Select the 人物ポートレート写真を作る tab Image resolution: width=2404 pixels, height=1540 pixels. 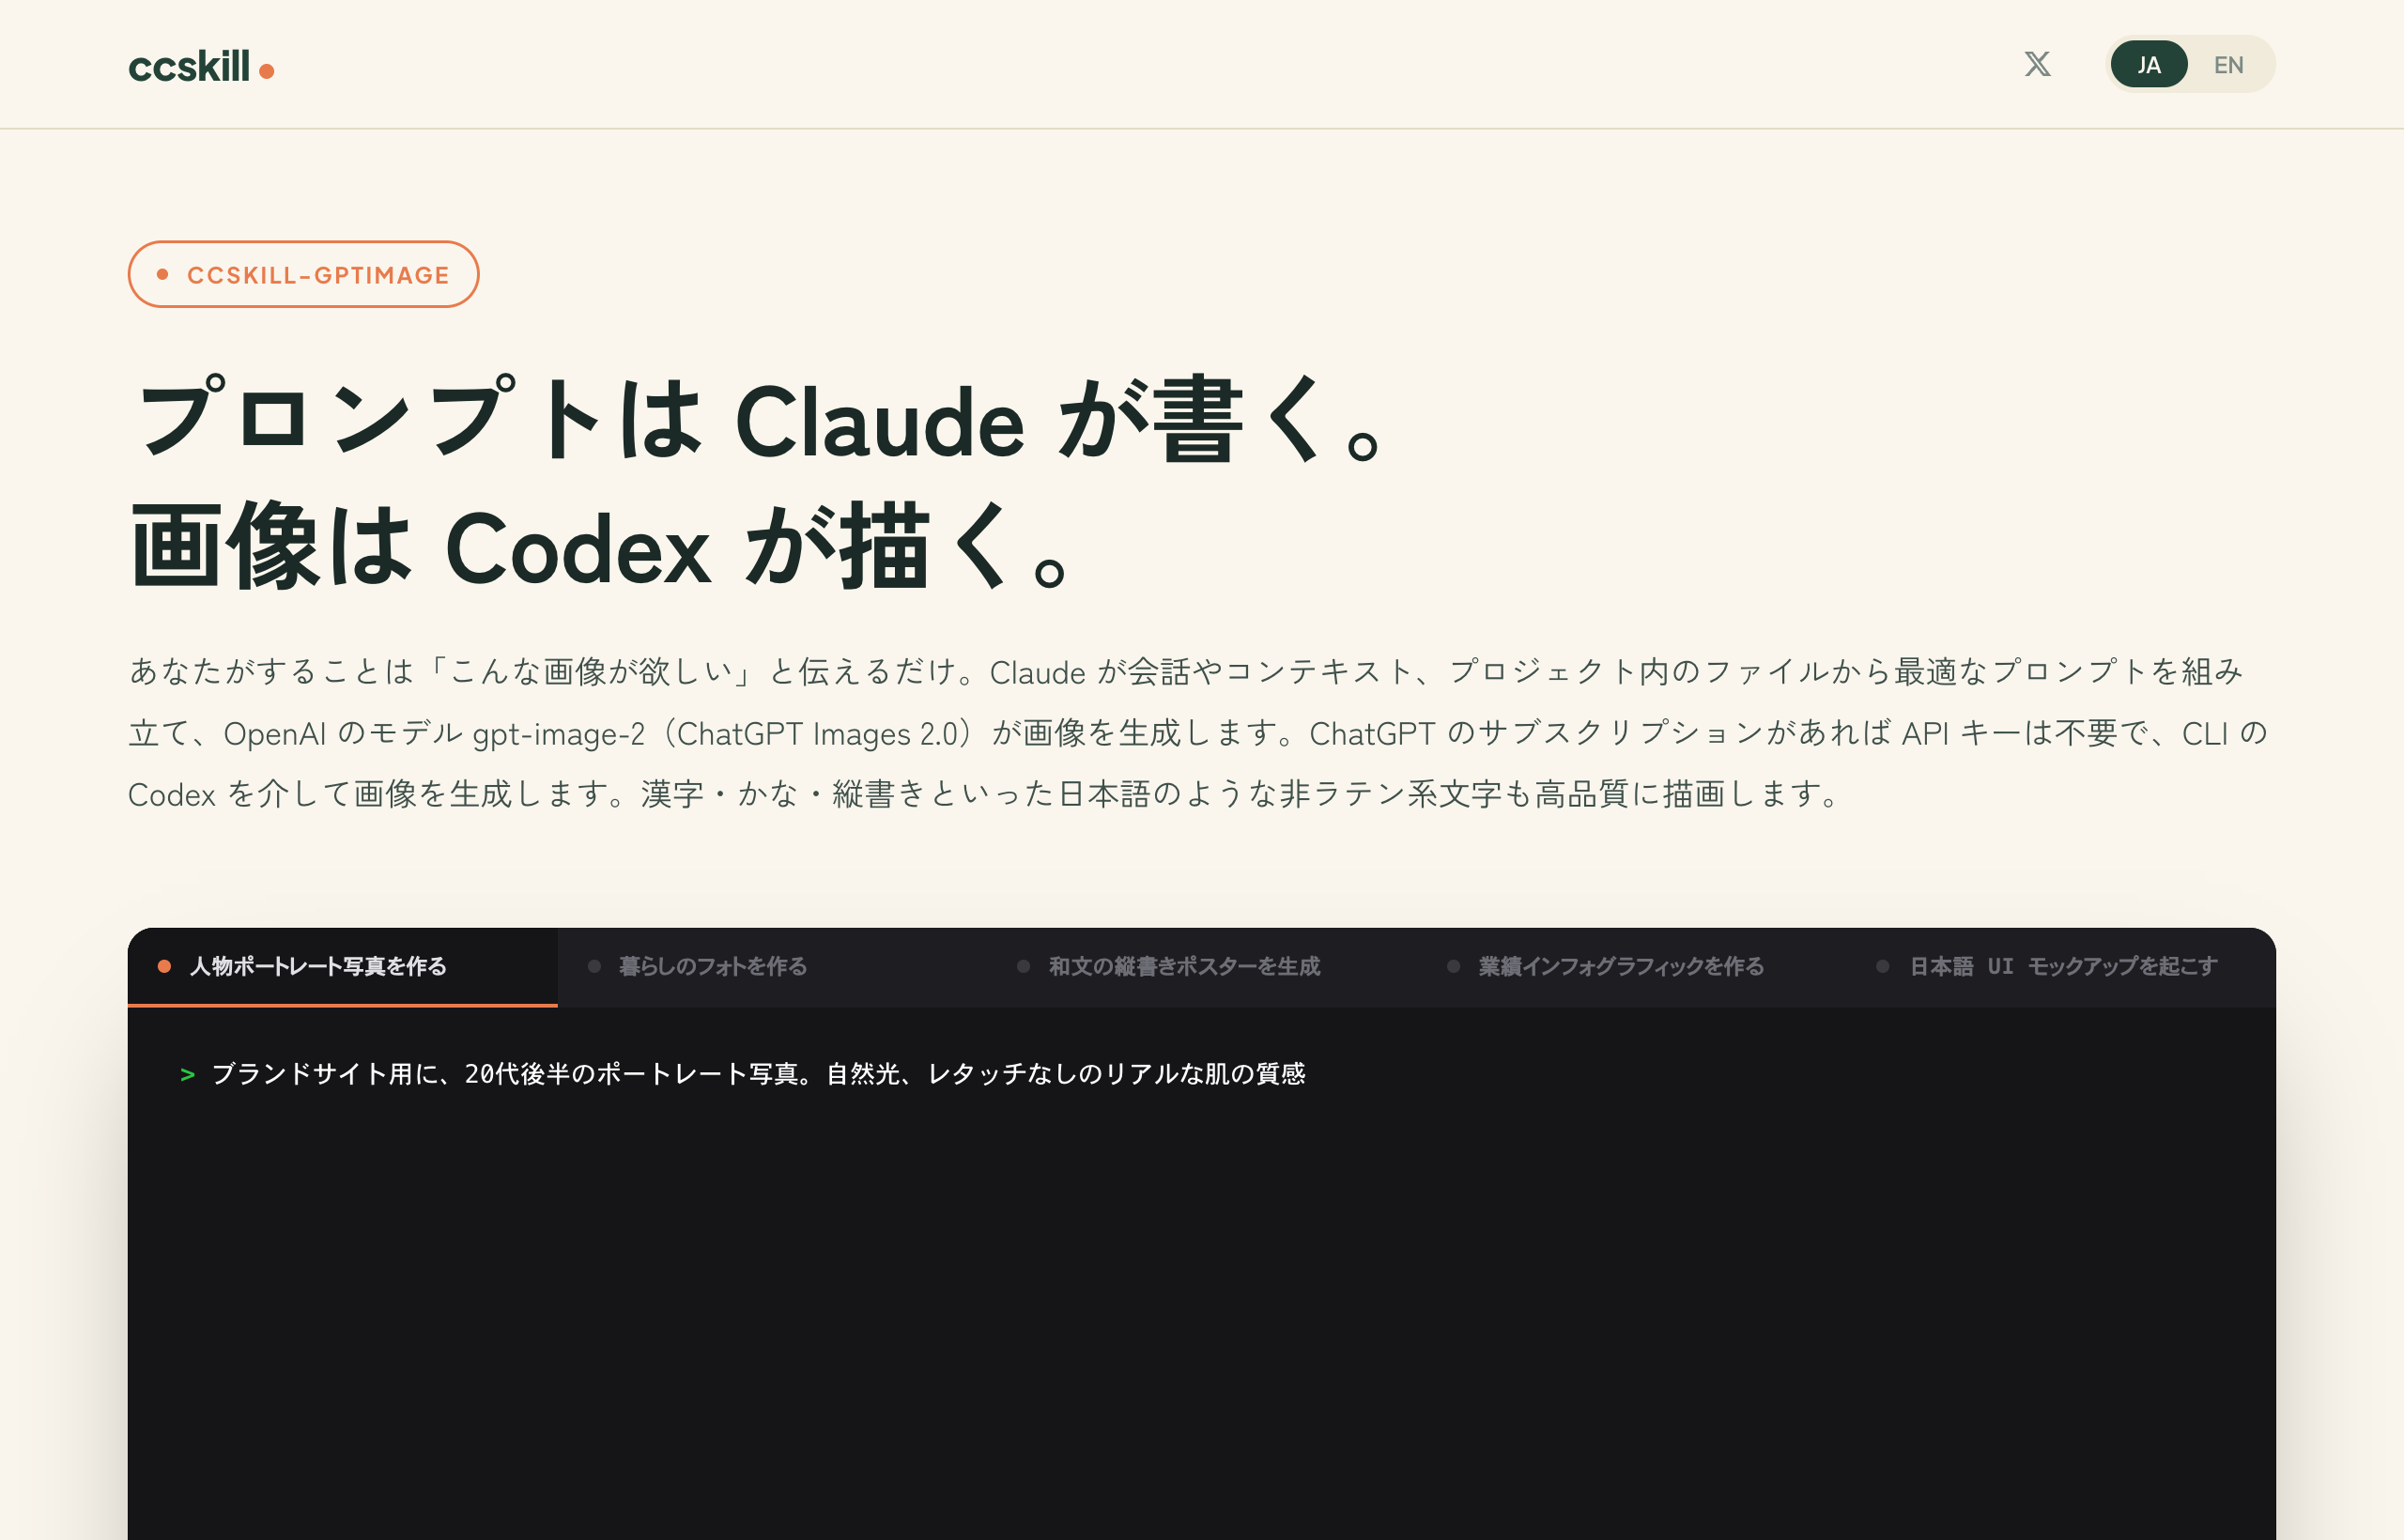click(x=342, y=966)
